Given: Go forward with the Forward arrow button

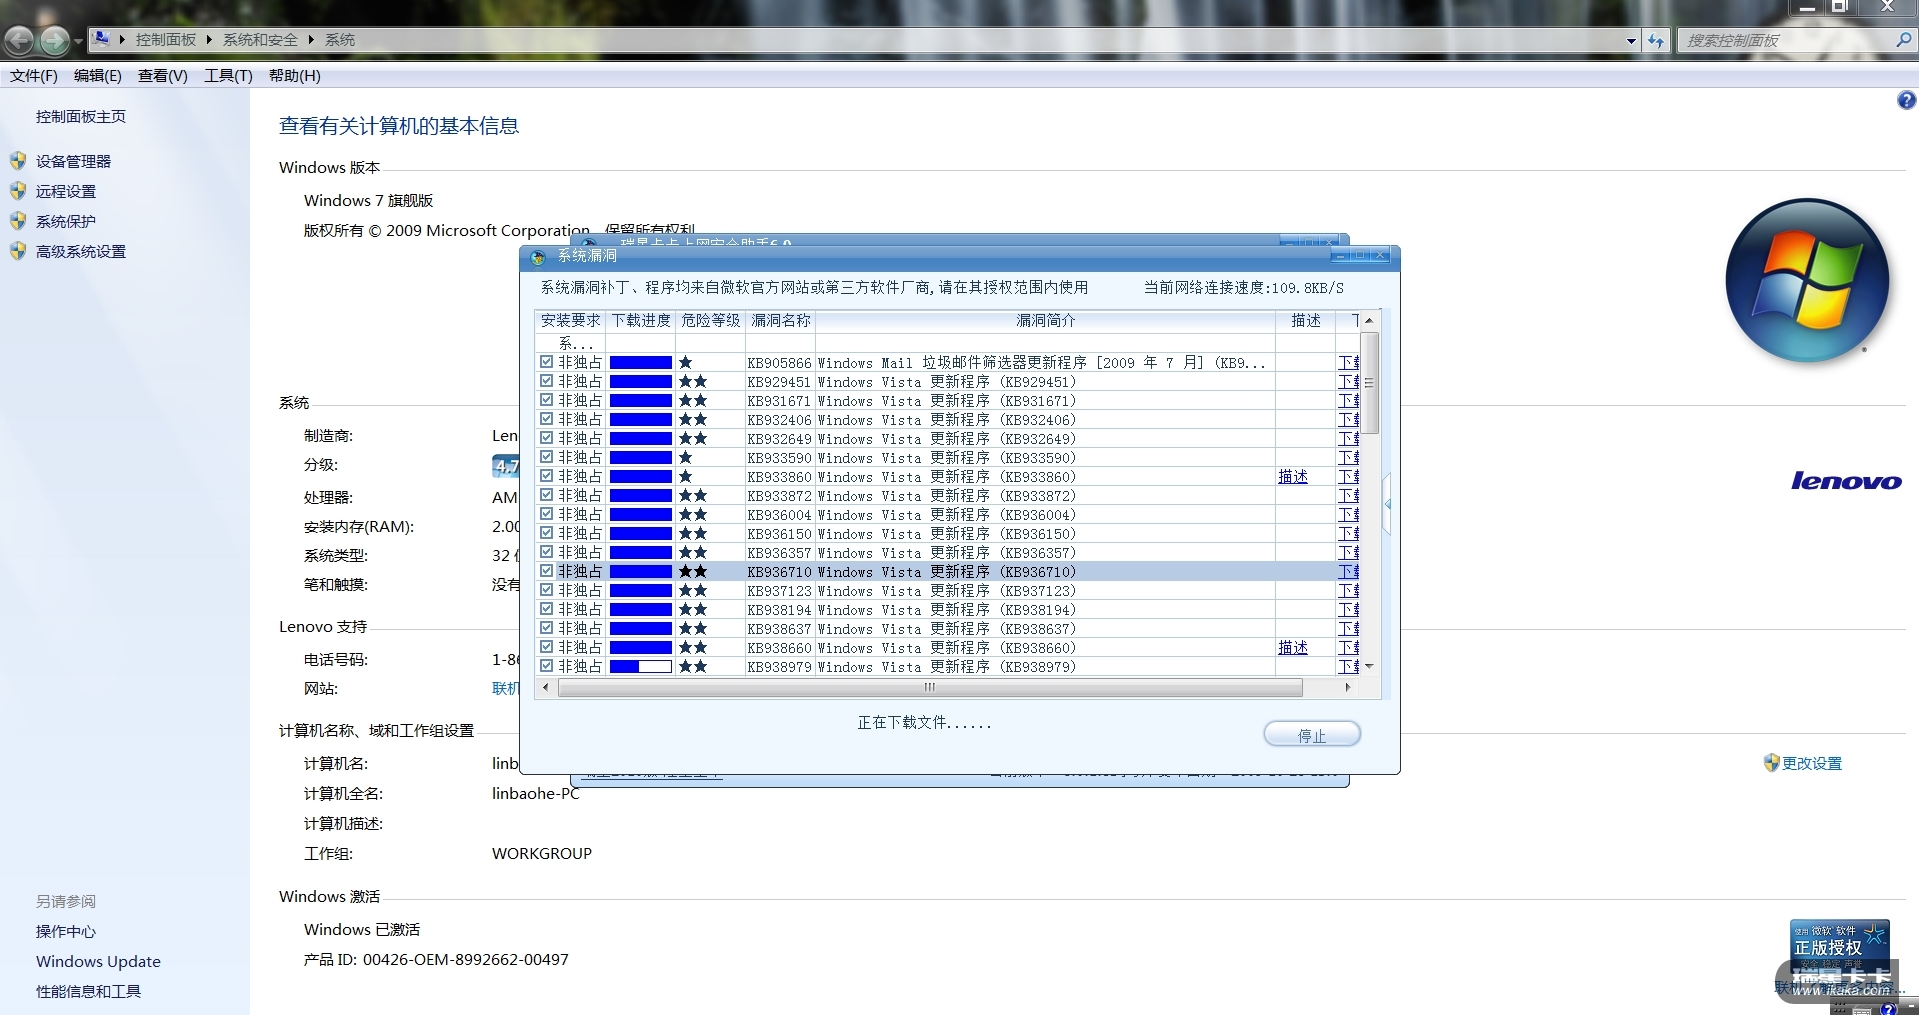Looking at the screenshot, I should pos(54,41).
